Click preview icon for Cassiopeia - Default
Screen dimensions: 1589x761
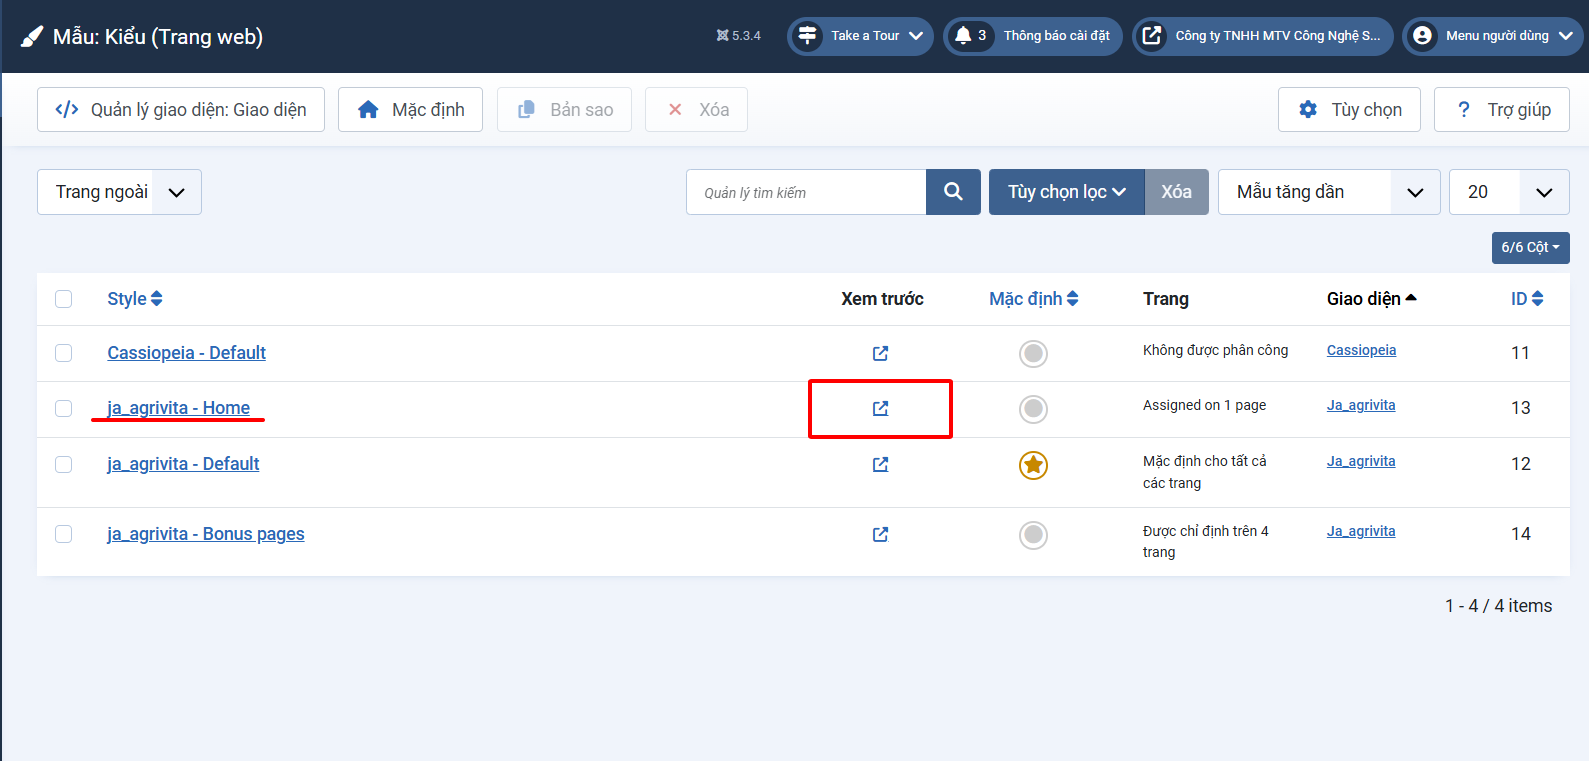point(880,353)
